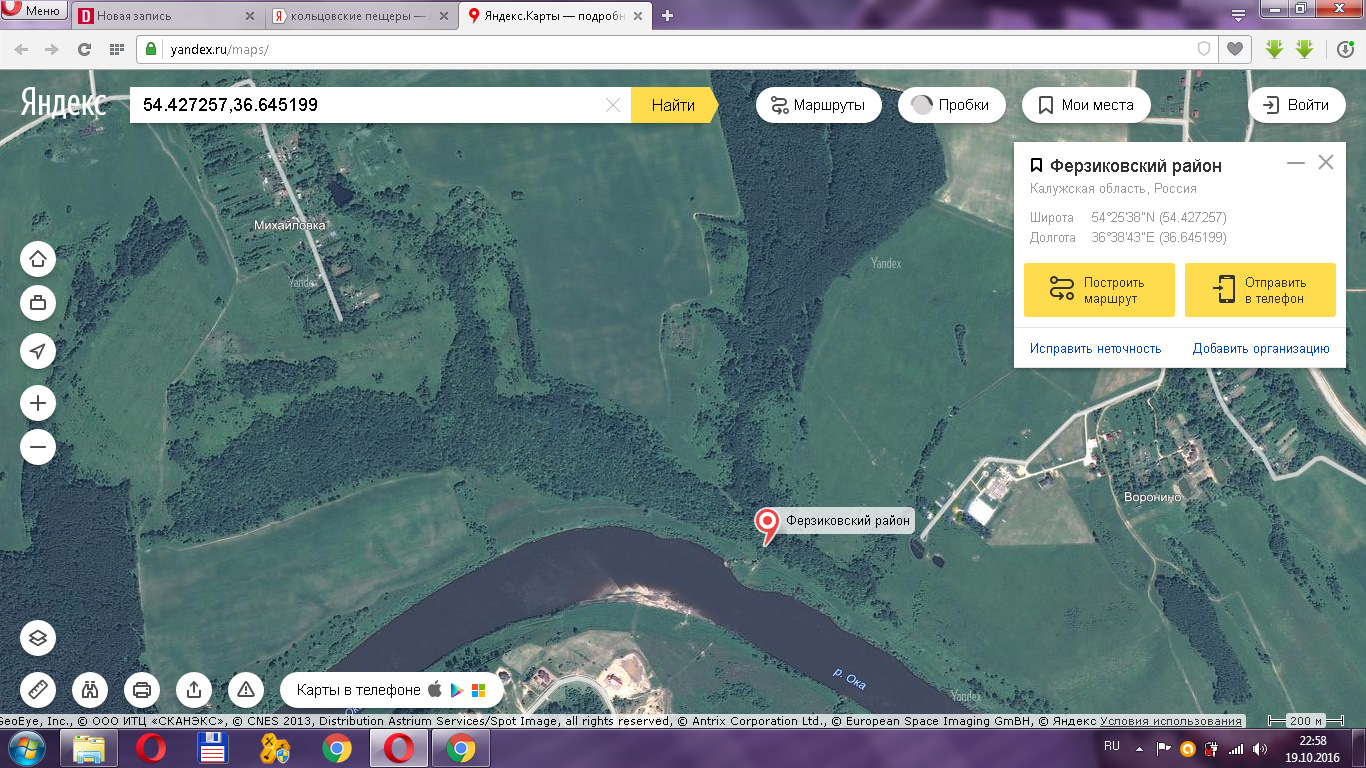Switch to the Новая запись tab
The height and width of the screenshot is (768, 1366).
click(x=167, y=16)
